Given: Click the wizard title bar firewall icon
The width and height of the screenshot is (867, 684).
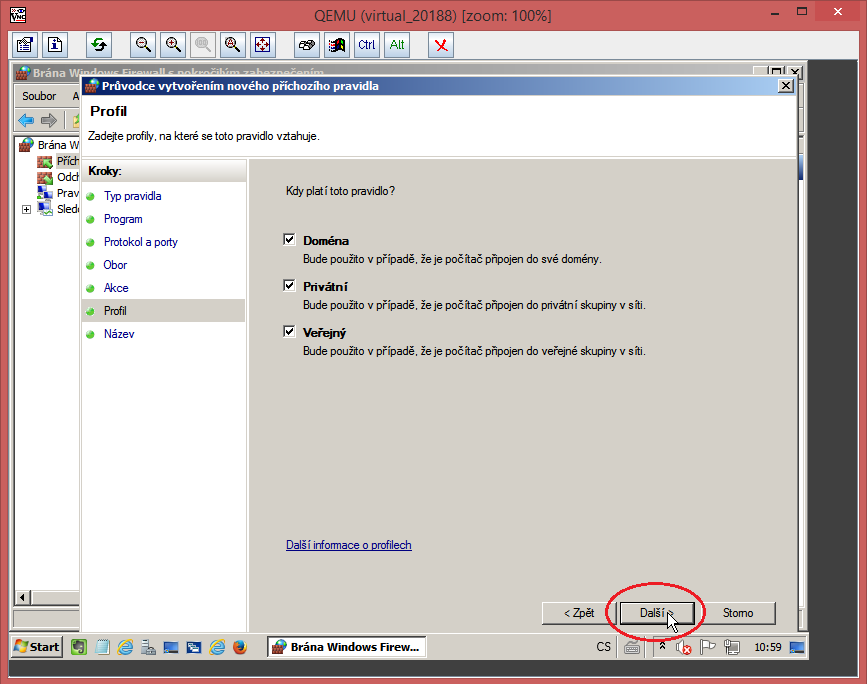Looking at the screenshot, I should pos(91,86).
